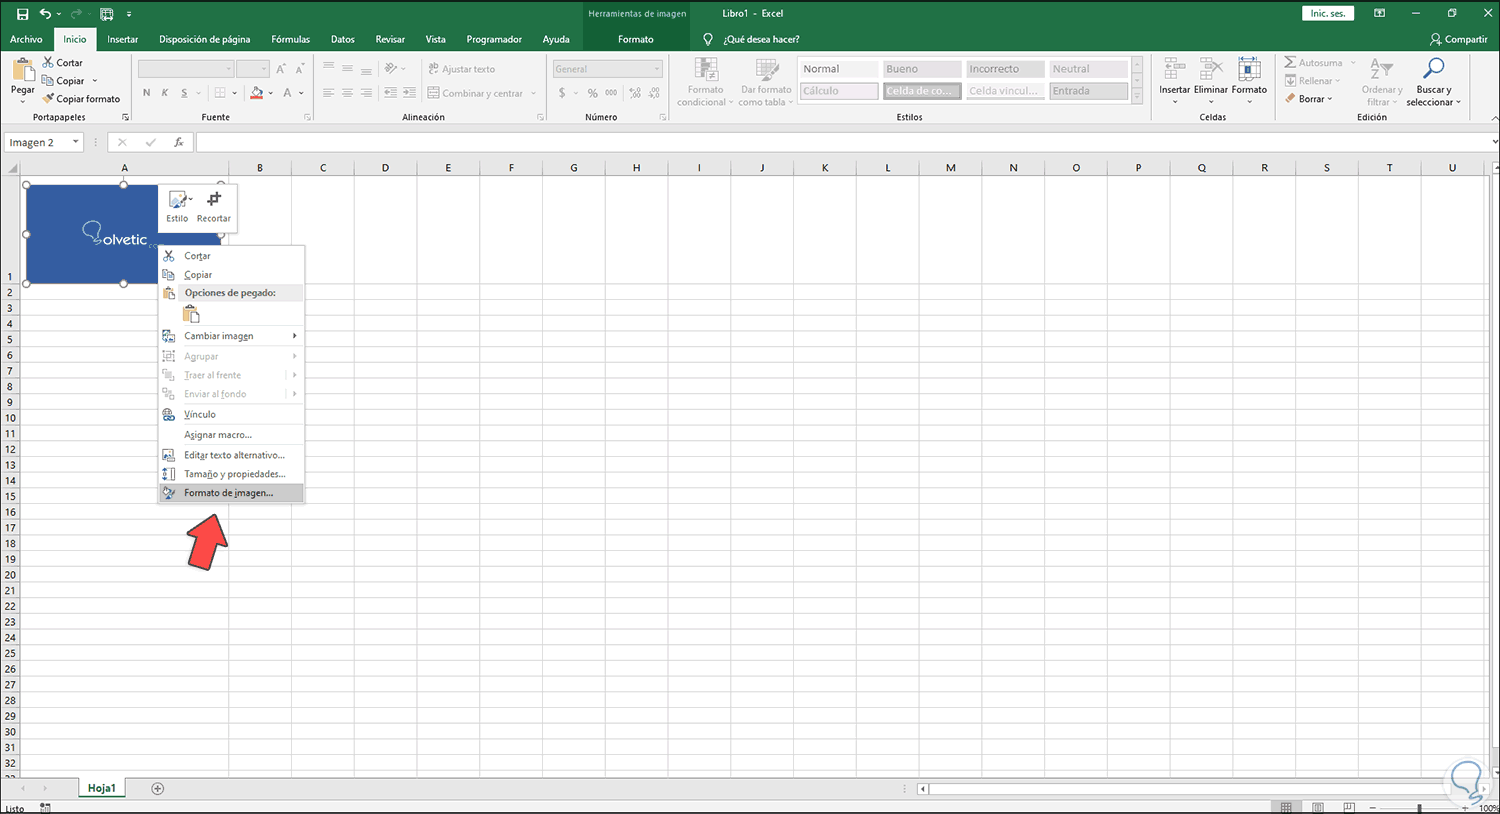This screenshot has height=814, width=1500.
Task: Expand the cell styles gallery arrow
Action: tap(1137, 96)
